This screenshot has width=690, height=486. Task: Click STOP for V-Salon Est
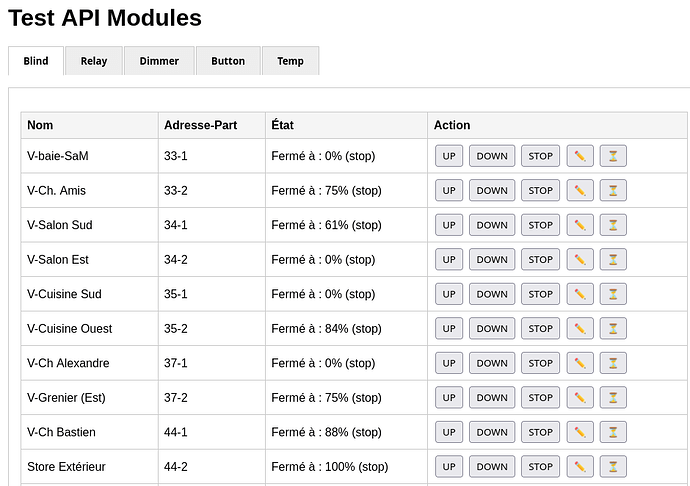540,260
